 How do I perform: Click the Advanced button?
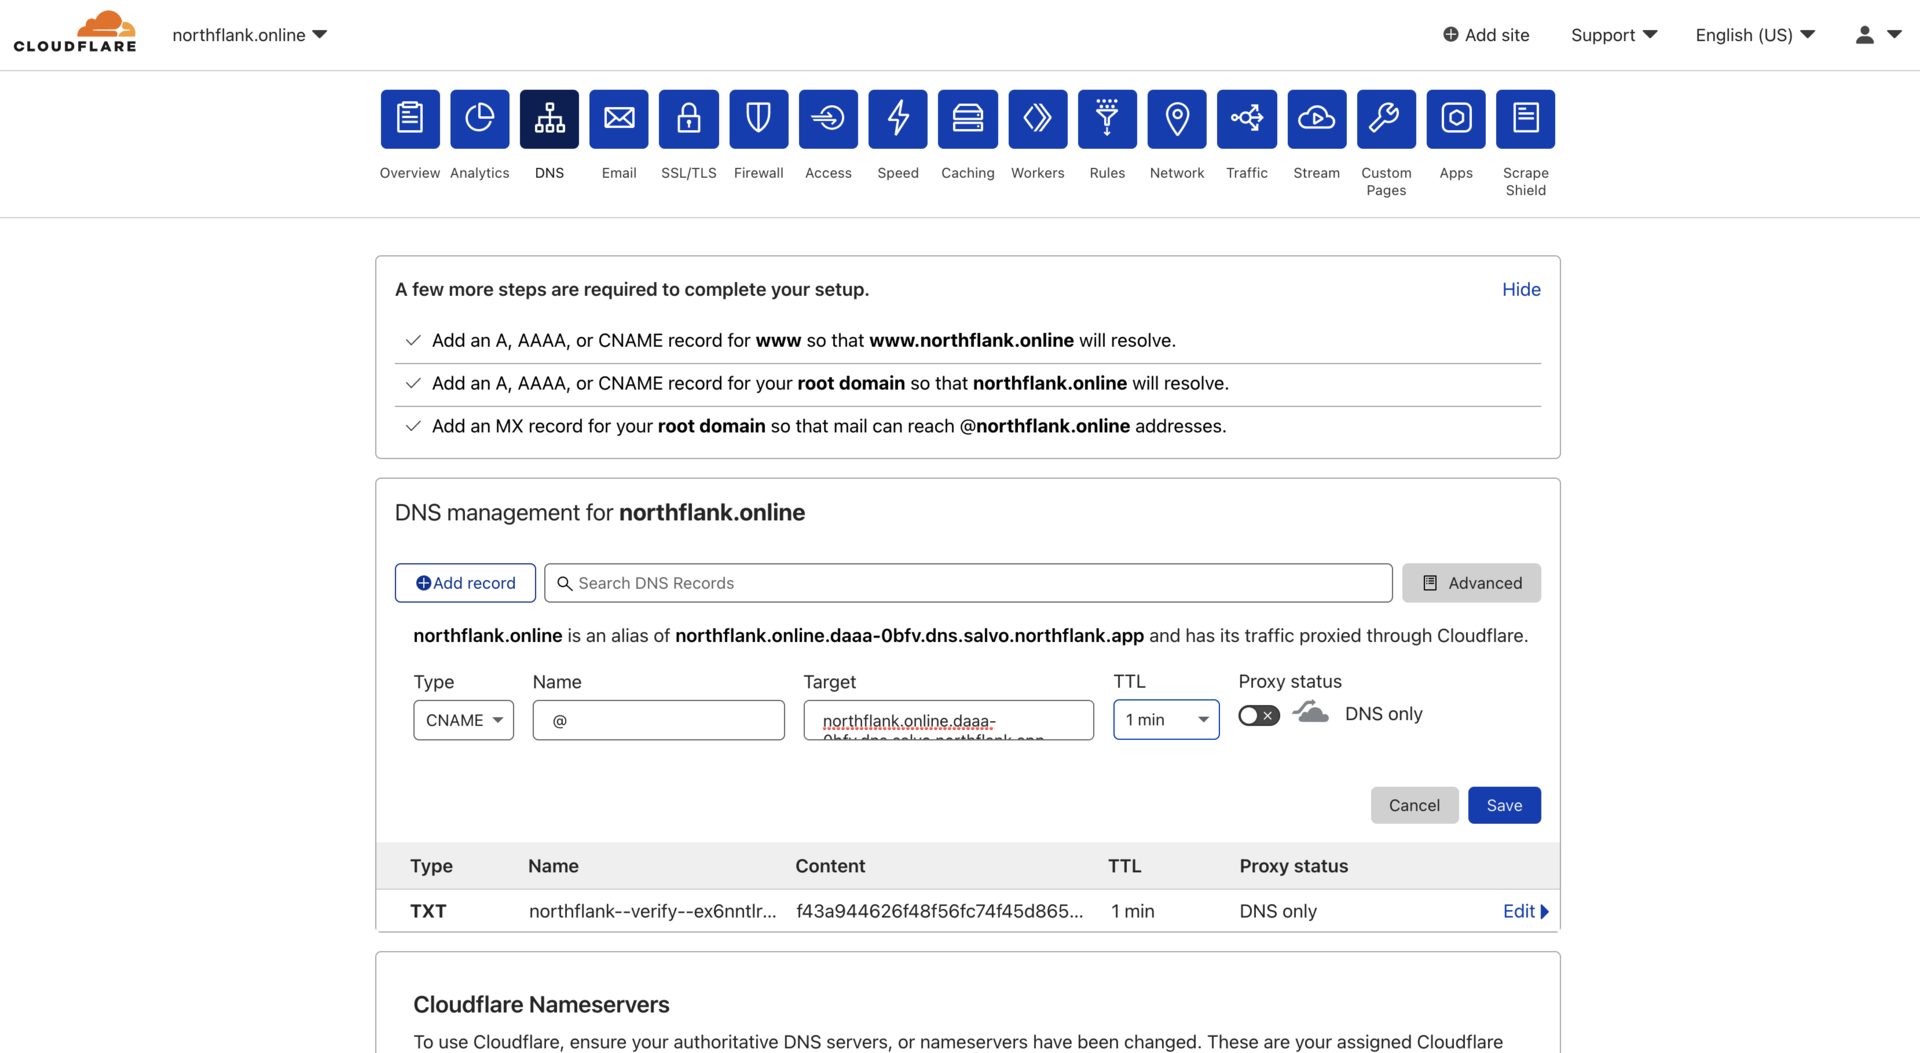[x=1471, y=583]
